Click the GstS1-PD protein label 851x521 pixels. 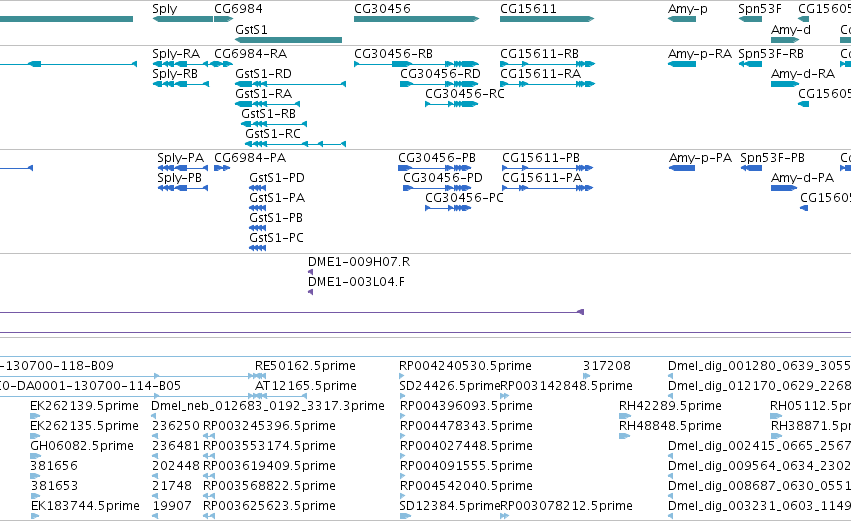coord(277,178)
